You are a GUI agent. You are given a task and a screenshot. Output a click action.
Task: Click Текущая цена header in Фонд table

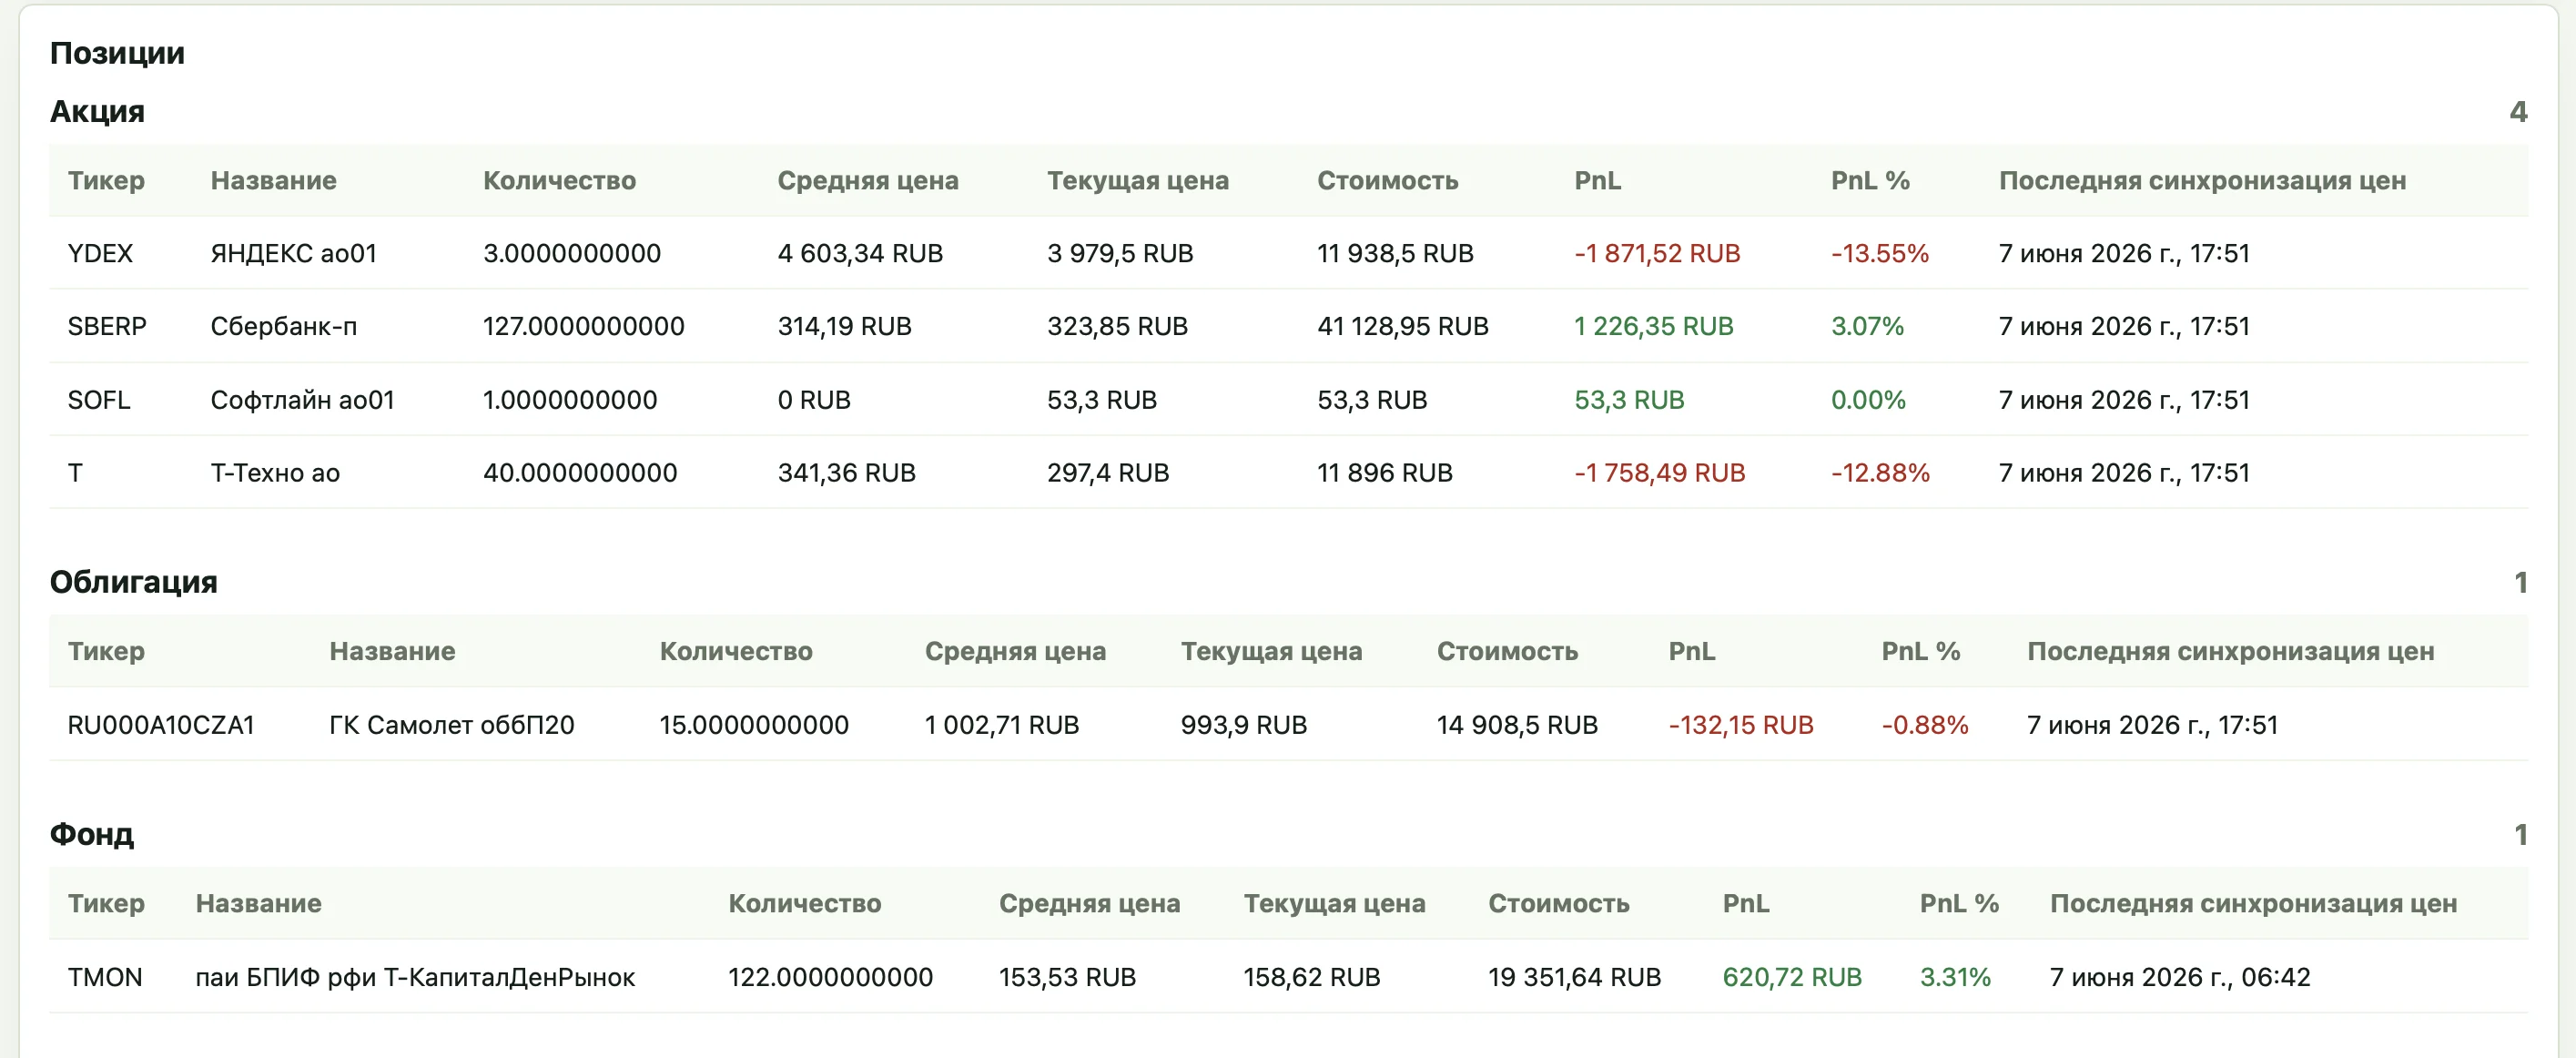[x=1334, y=903]
